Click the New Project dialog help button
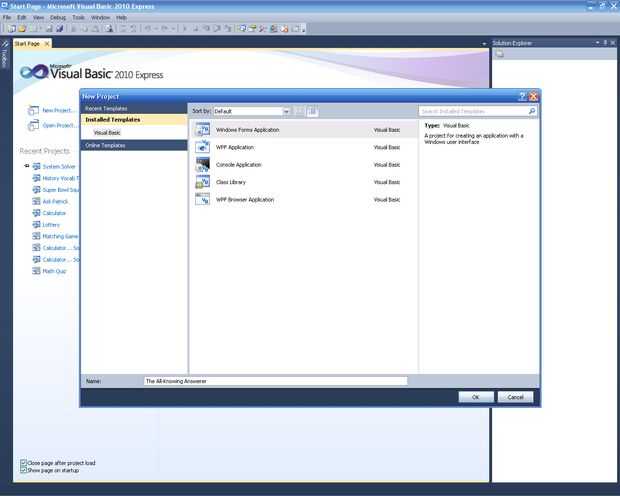 pos(522,96)
